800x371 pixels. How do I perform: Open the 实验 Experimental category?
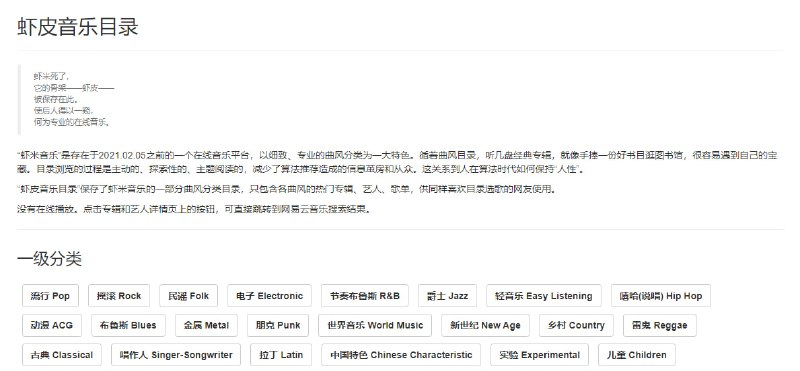(x=539, y=355)
